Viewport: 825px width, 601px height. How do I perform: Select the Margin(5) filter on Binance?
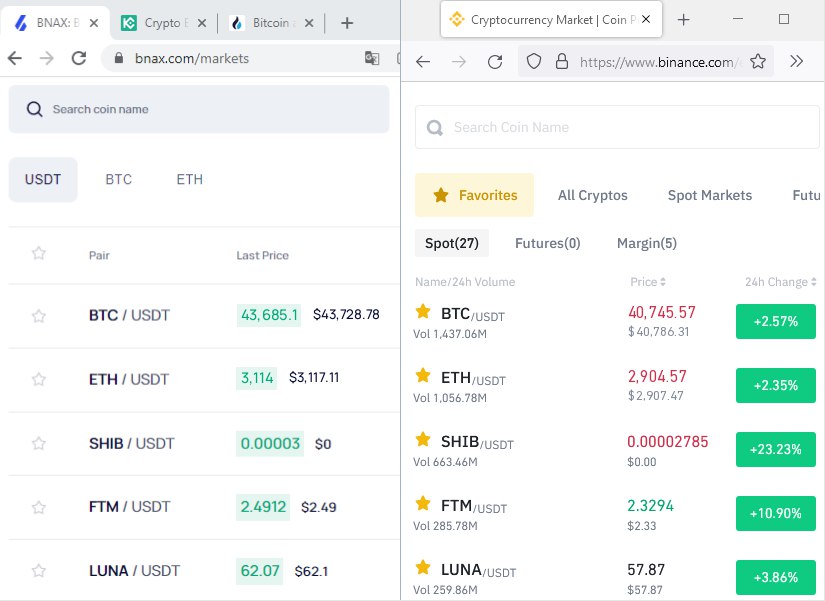point(647,243)
